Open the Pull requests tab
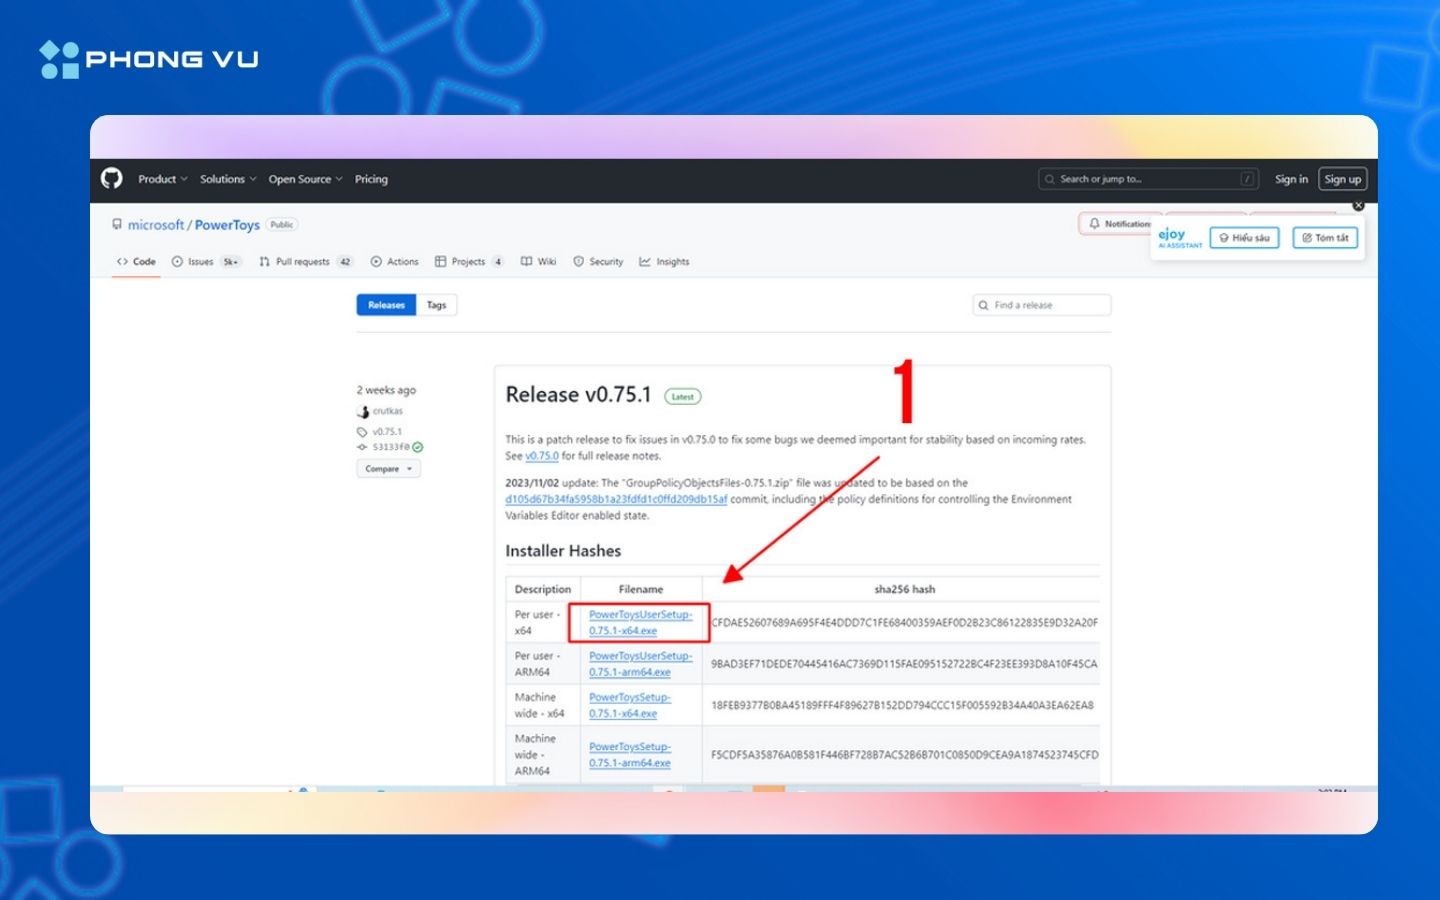This screenshot has height=900, width=1440. (x=304, y=262)
